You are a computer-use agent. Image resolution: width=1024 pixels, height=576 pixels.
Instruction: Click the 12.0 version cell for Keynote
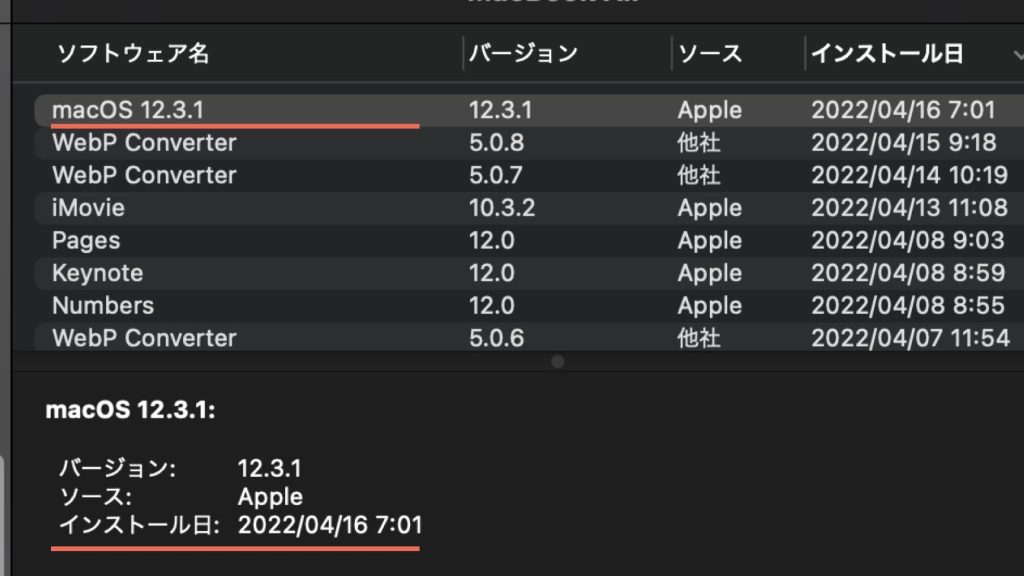pyautogui.click(x=492, y=273)
